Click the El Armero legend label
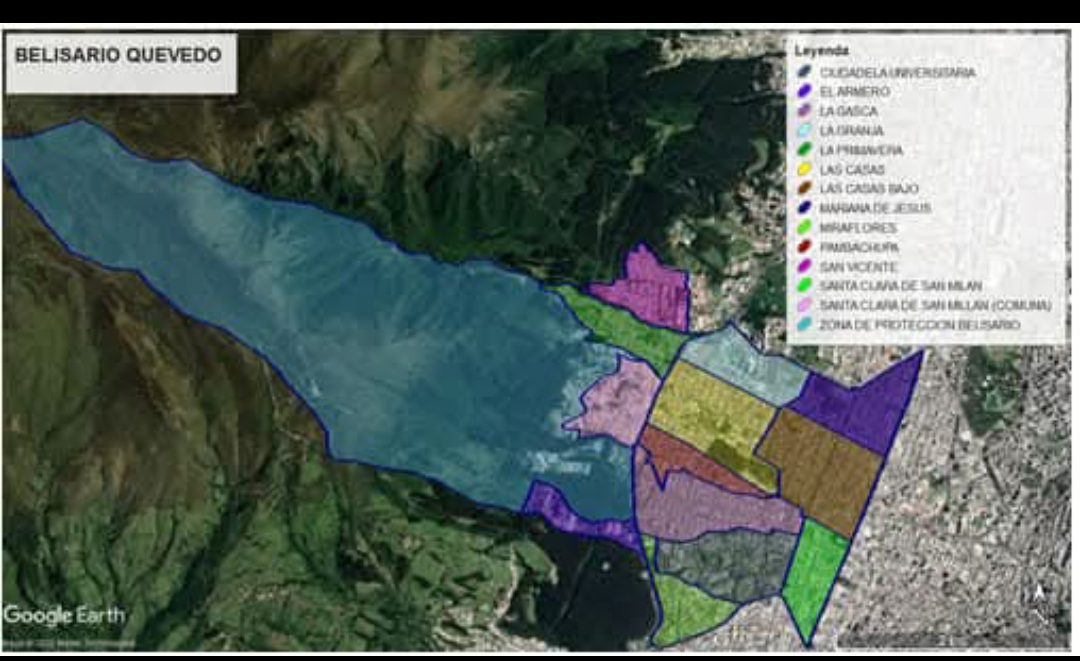1080x661 pixels. 854,91
